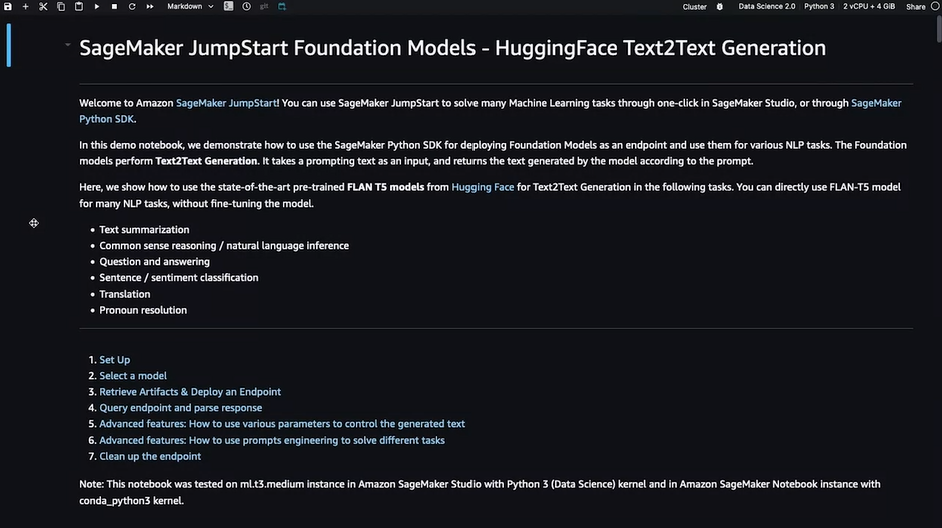Interrupt the kernel with the stop button
942x528 pixels.
click(115, 6)
